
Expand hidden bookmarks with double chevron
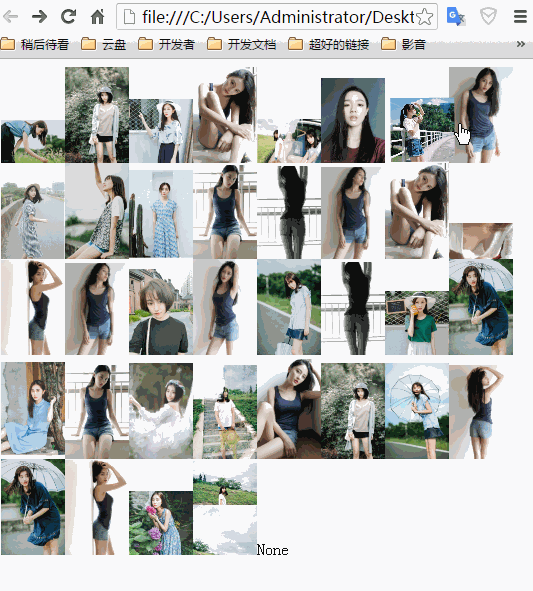[521, 44]
